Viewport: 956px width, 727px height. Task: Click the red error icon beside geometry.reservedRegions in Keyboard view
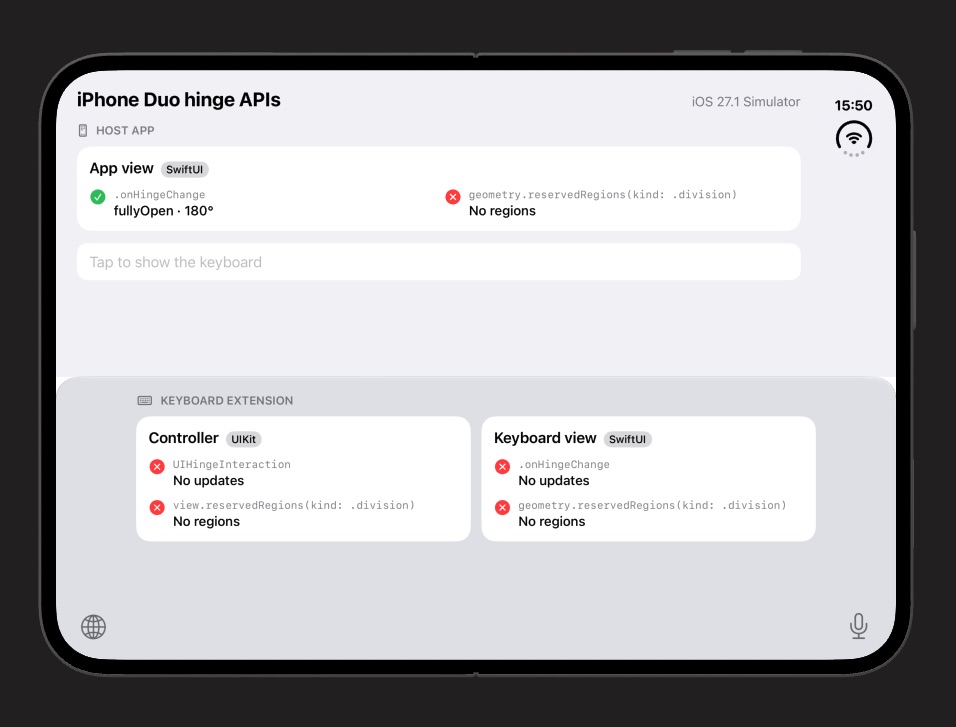tap(502, 507)
